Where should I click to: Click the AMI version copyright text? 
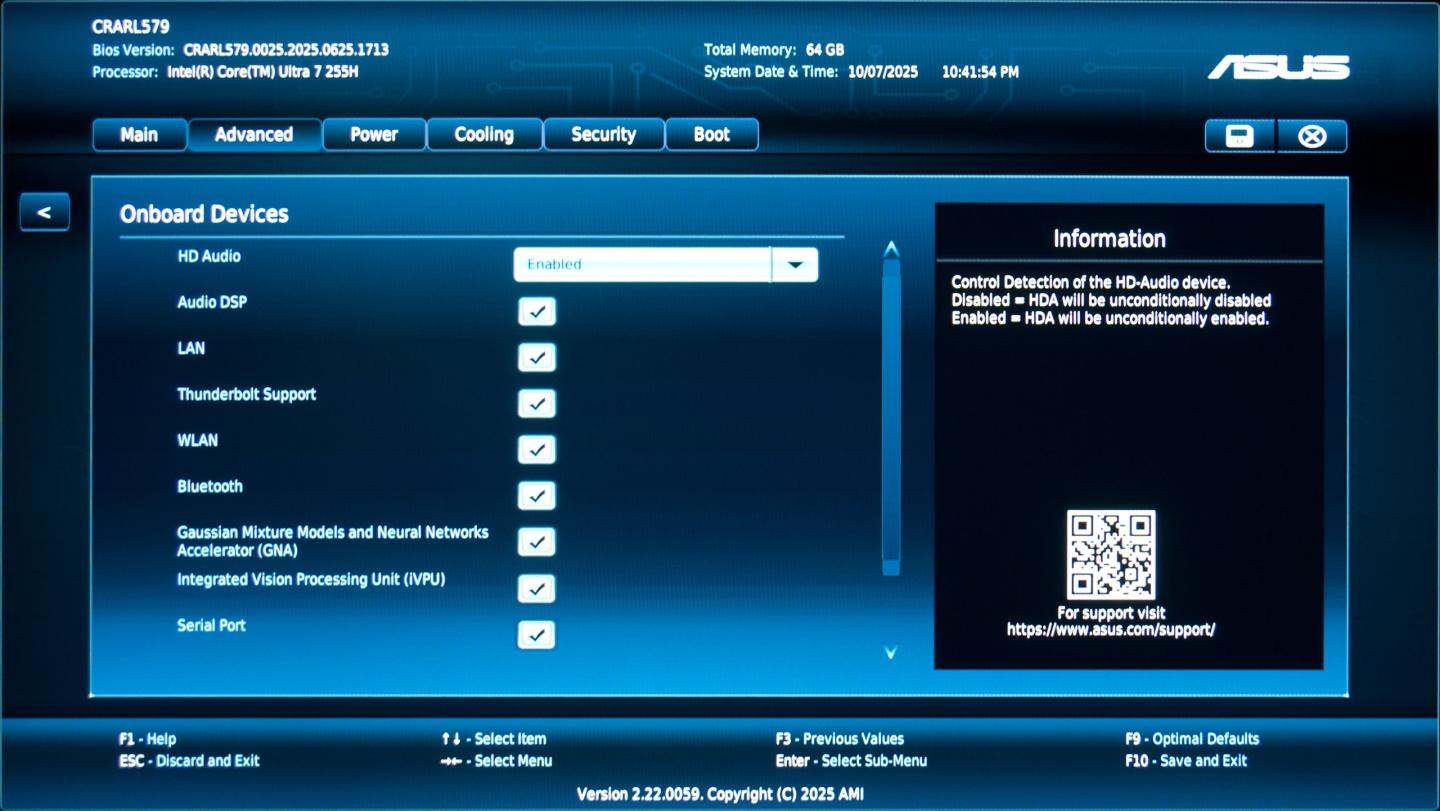coord(720,795)
